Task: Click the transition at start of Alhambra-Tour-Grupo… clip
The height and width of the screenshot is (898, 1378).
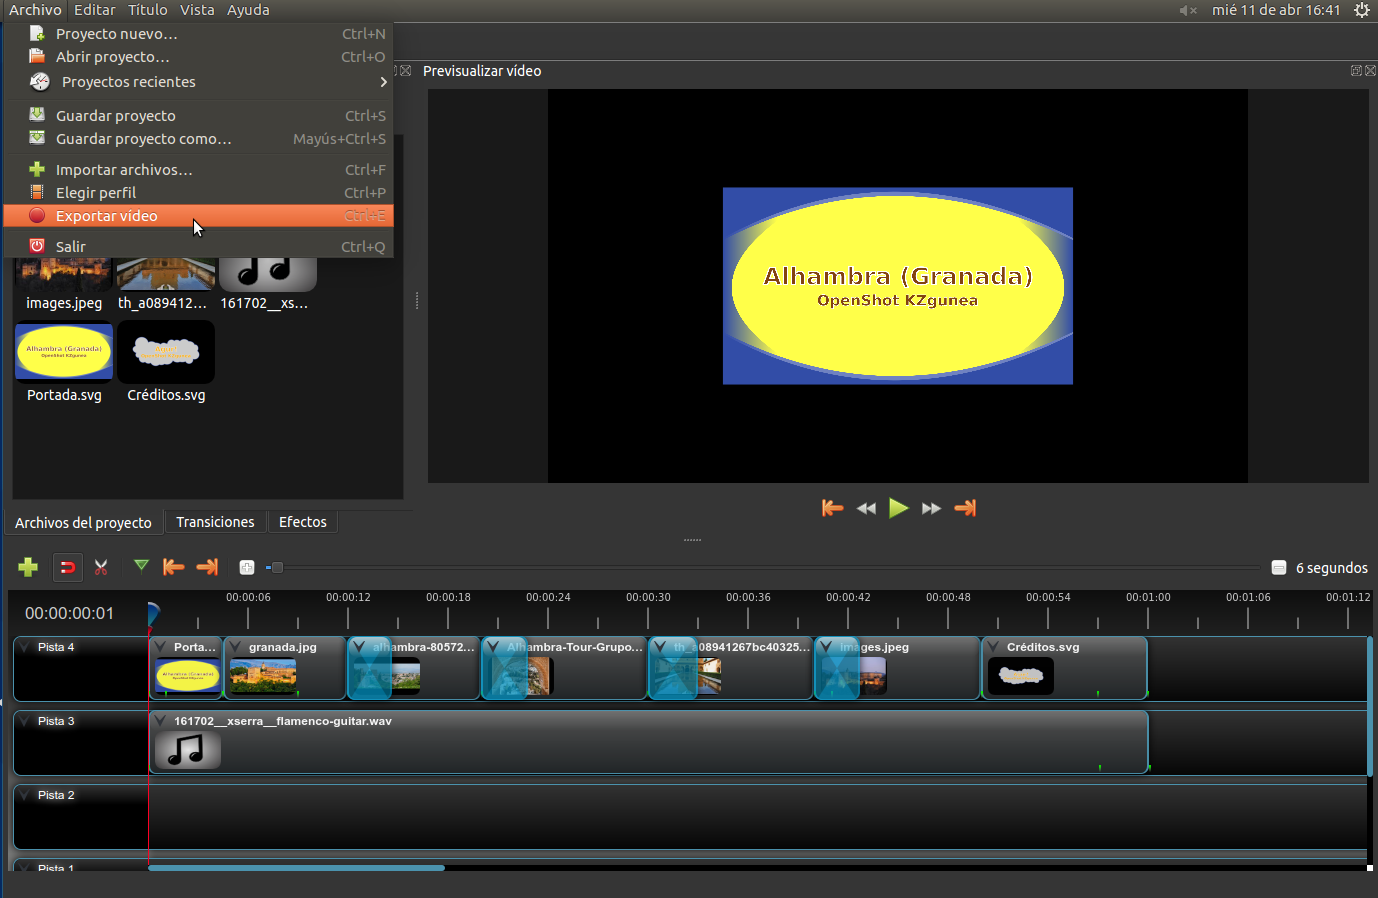Action: point(504,668)
